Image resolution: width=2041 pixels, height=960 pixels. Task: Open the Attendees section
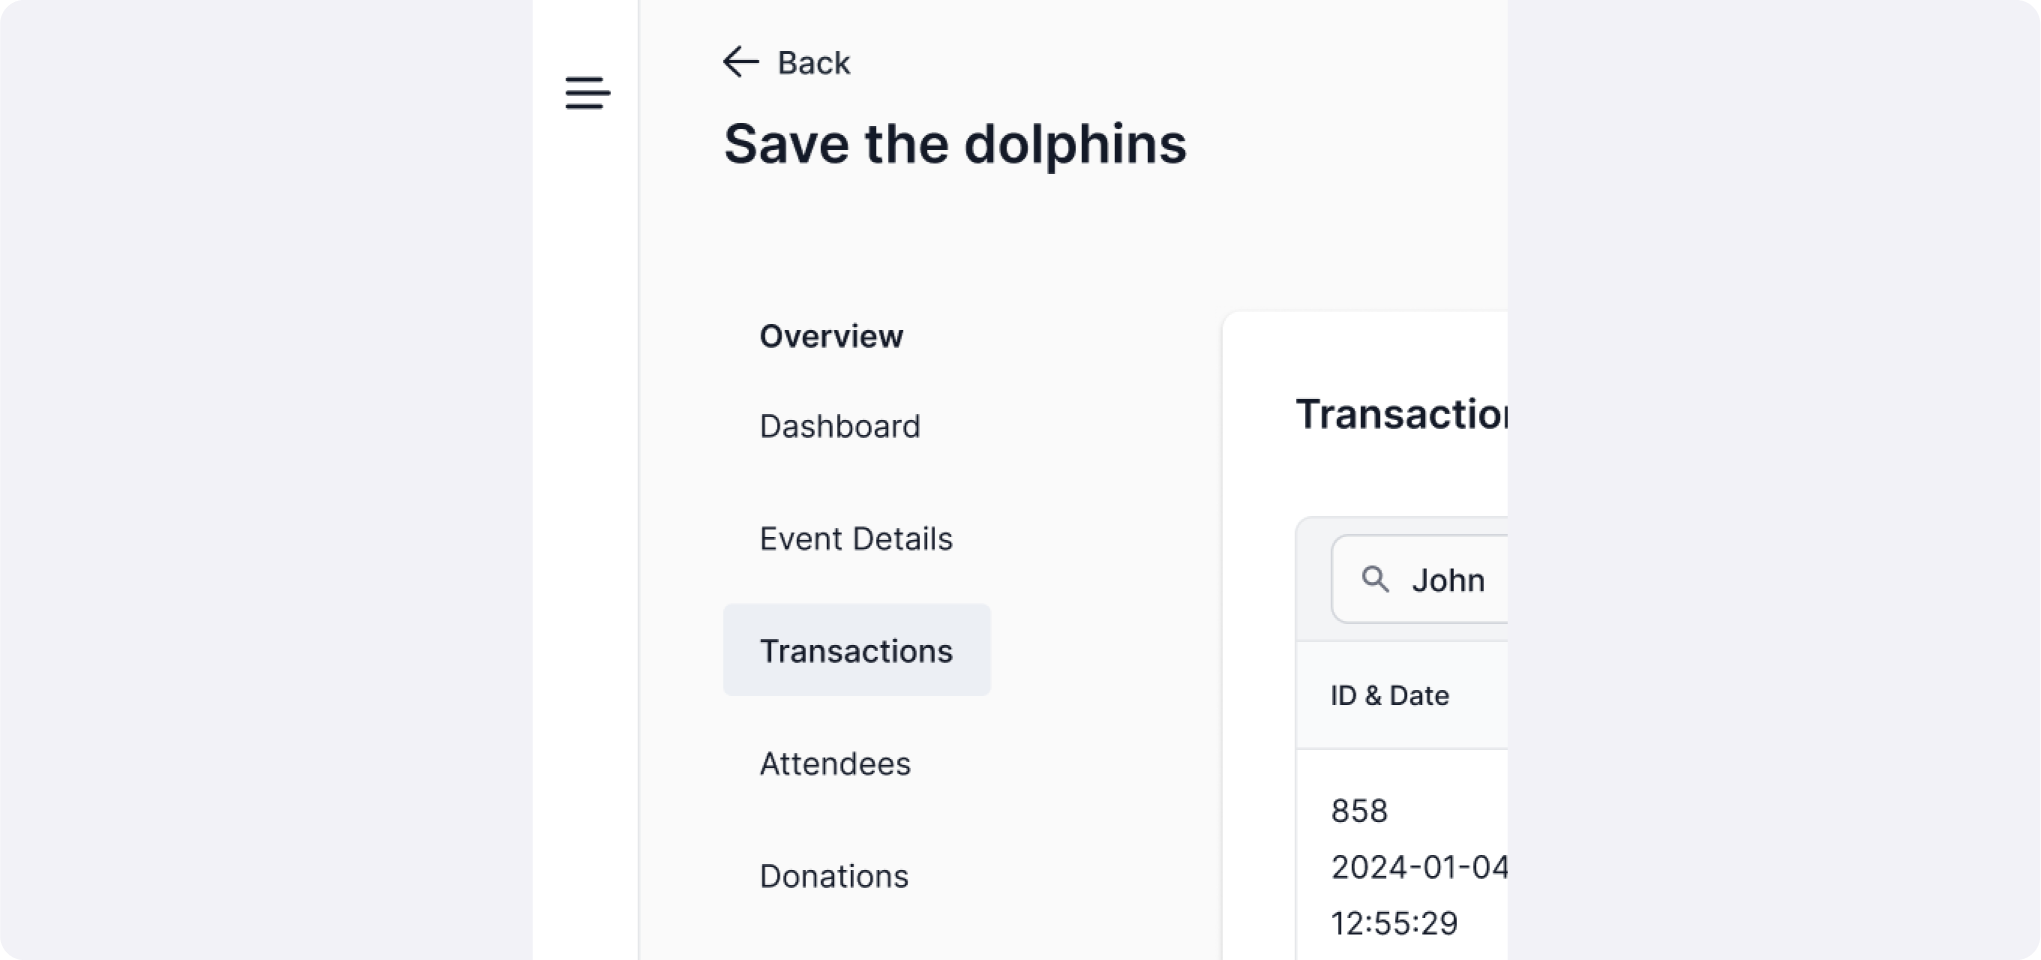[x=835, y=764]
